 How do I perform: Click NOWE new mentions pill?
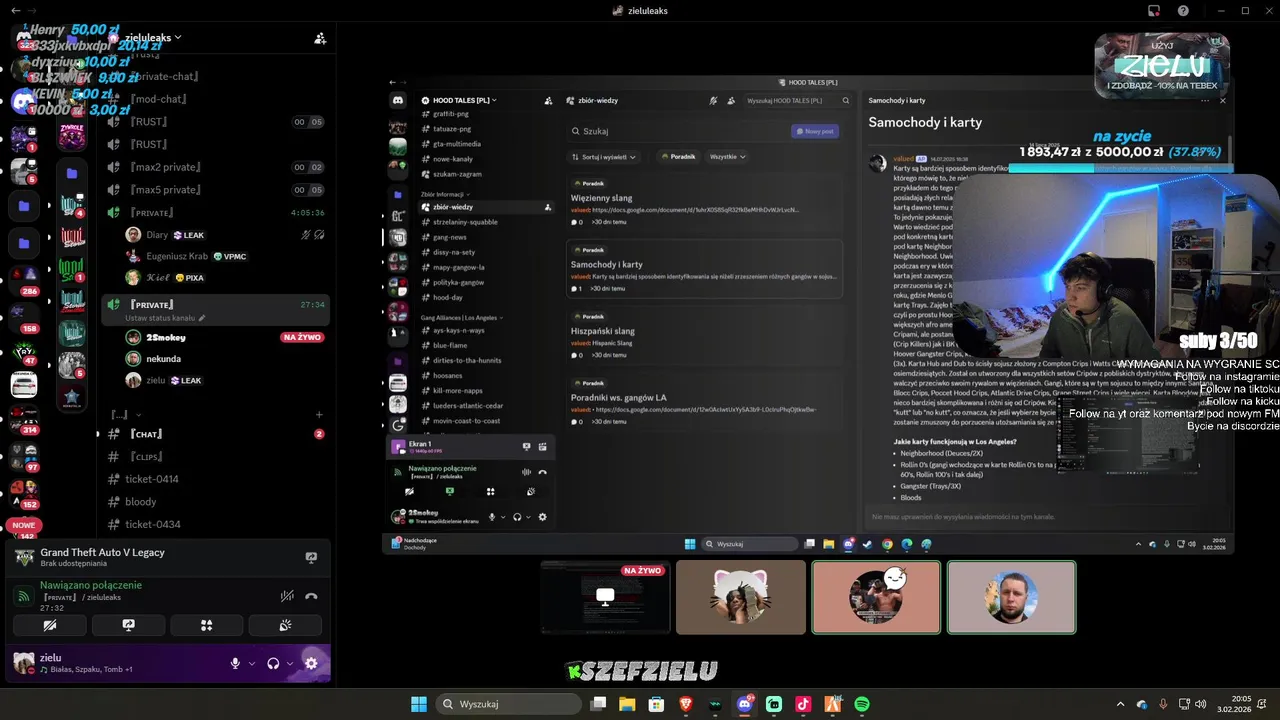click(x=23, y=525)
